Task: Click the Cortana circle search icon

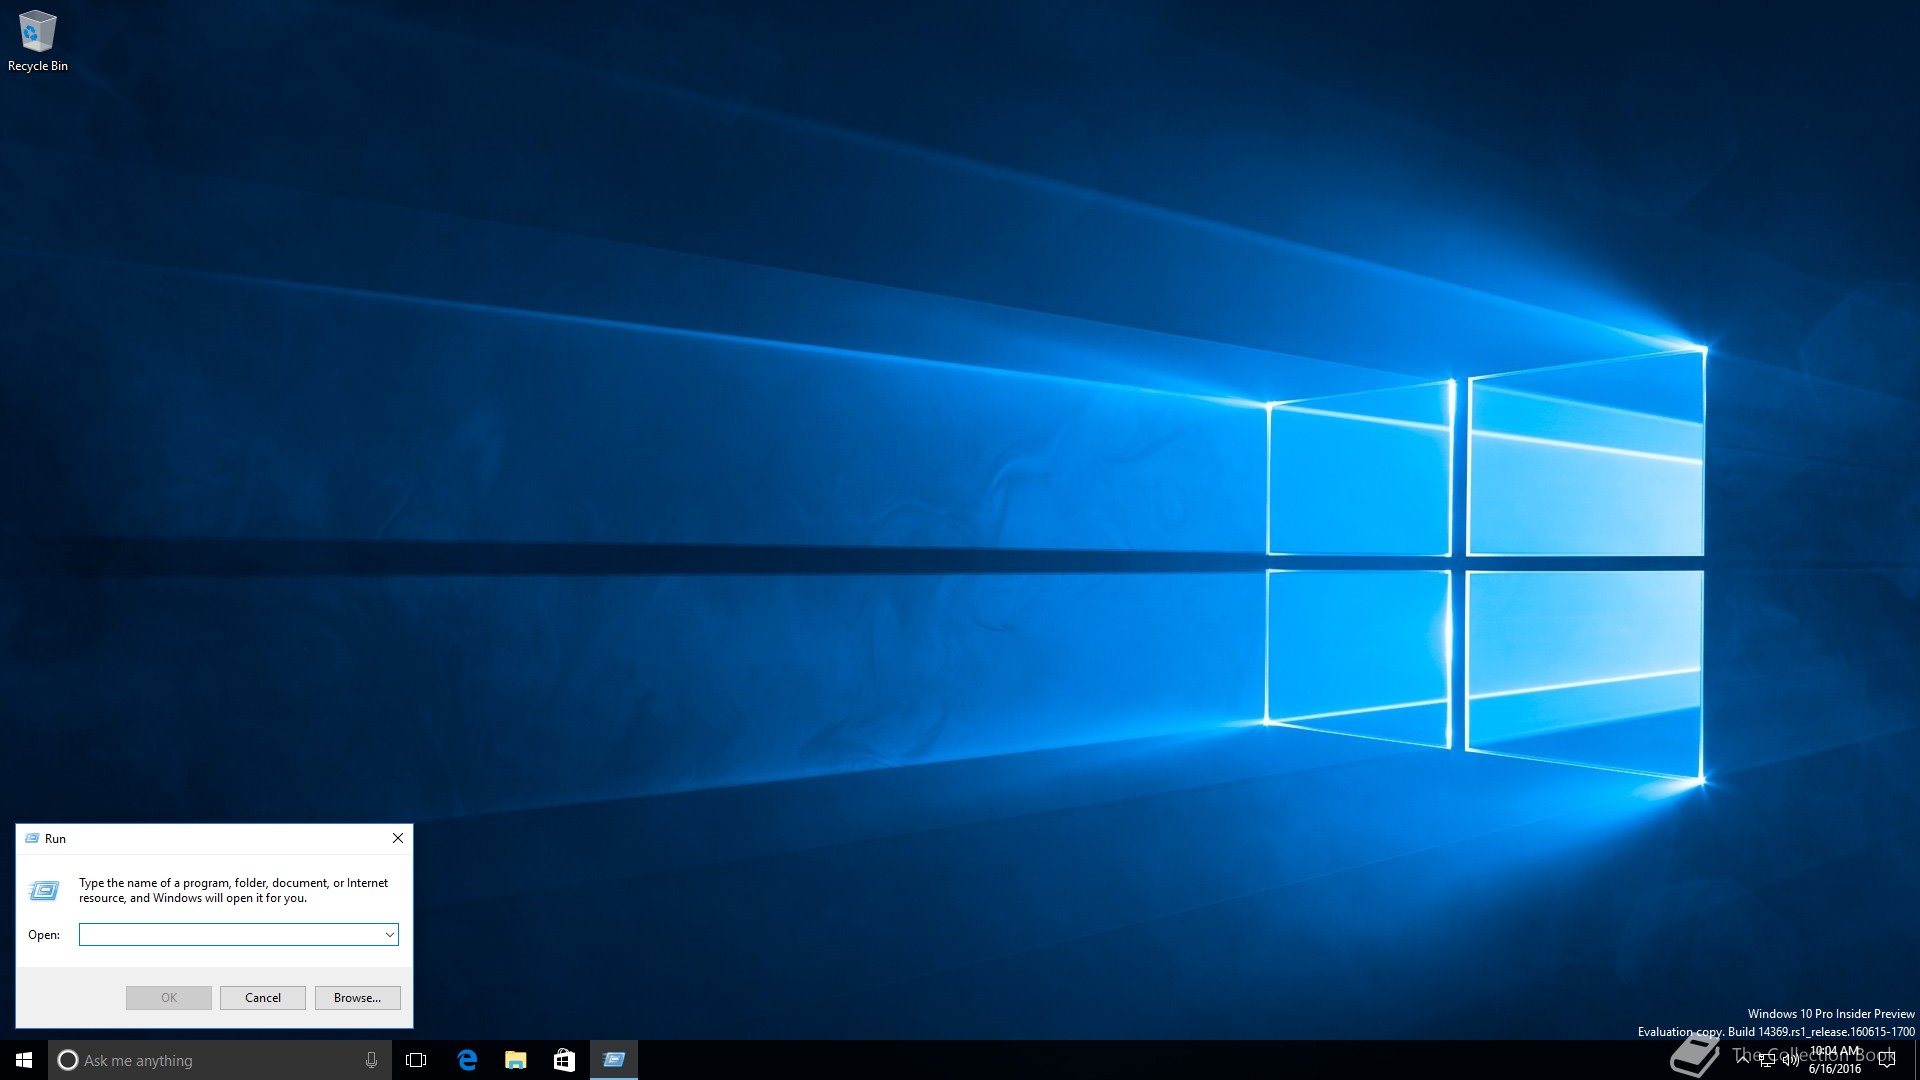Action: point(68,1060)
